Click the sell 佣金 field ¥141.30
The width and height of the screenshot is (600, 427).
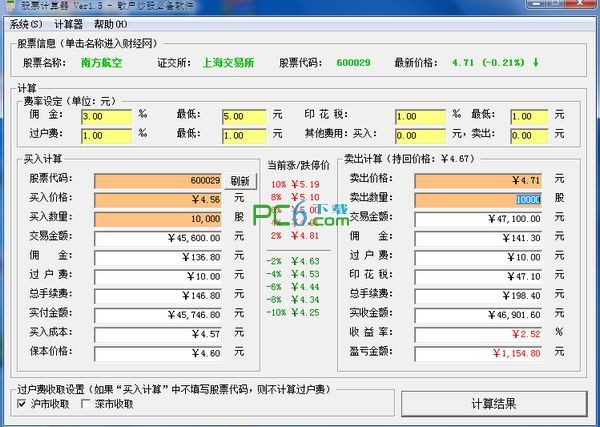pos(478,238)
